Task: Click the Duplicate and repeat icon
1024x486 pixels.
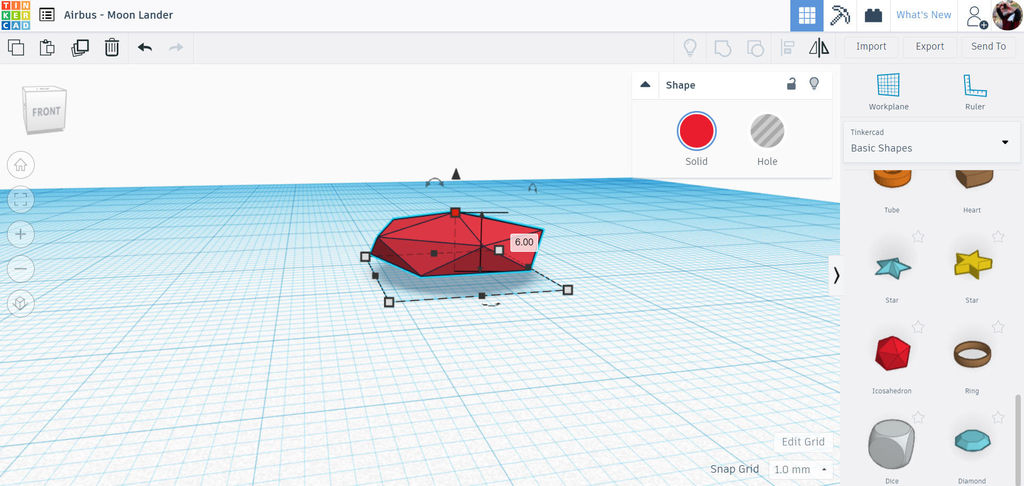Action: tap(80, 47)
